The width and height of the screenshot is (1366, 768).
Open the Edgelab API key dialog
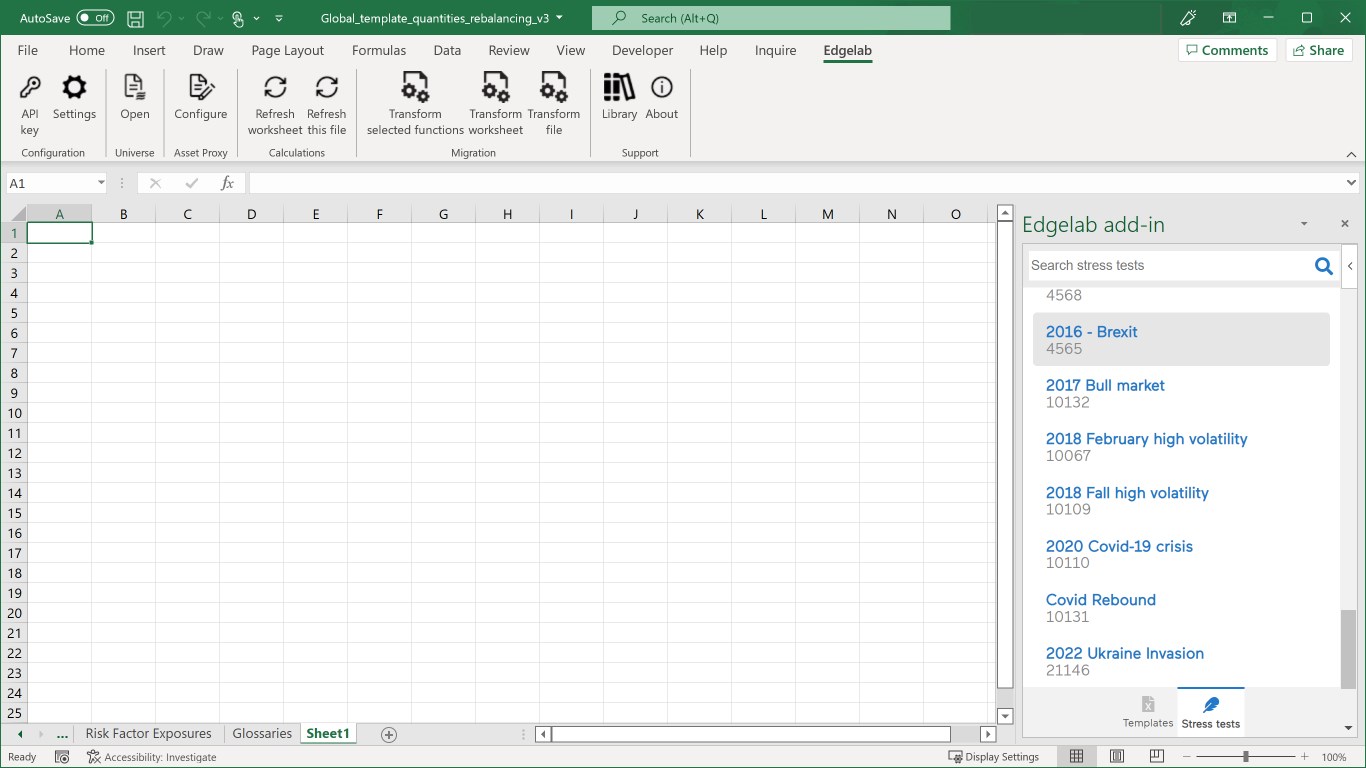(x=30, y=104)
